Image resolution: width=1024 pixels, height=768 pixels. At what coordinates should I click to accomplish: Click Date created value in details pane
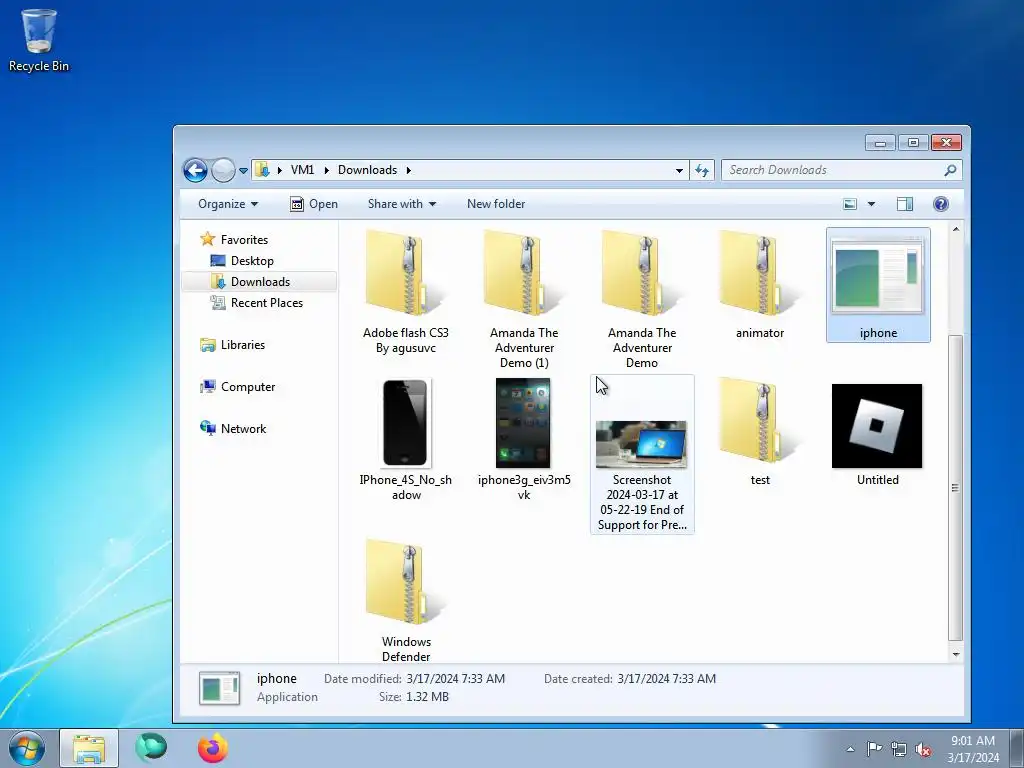click(x=666, y=679)
